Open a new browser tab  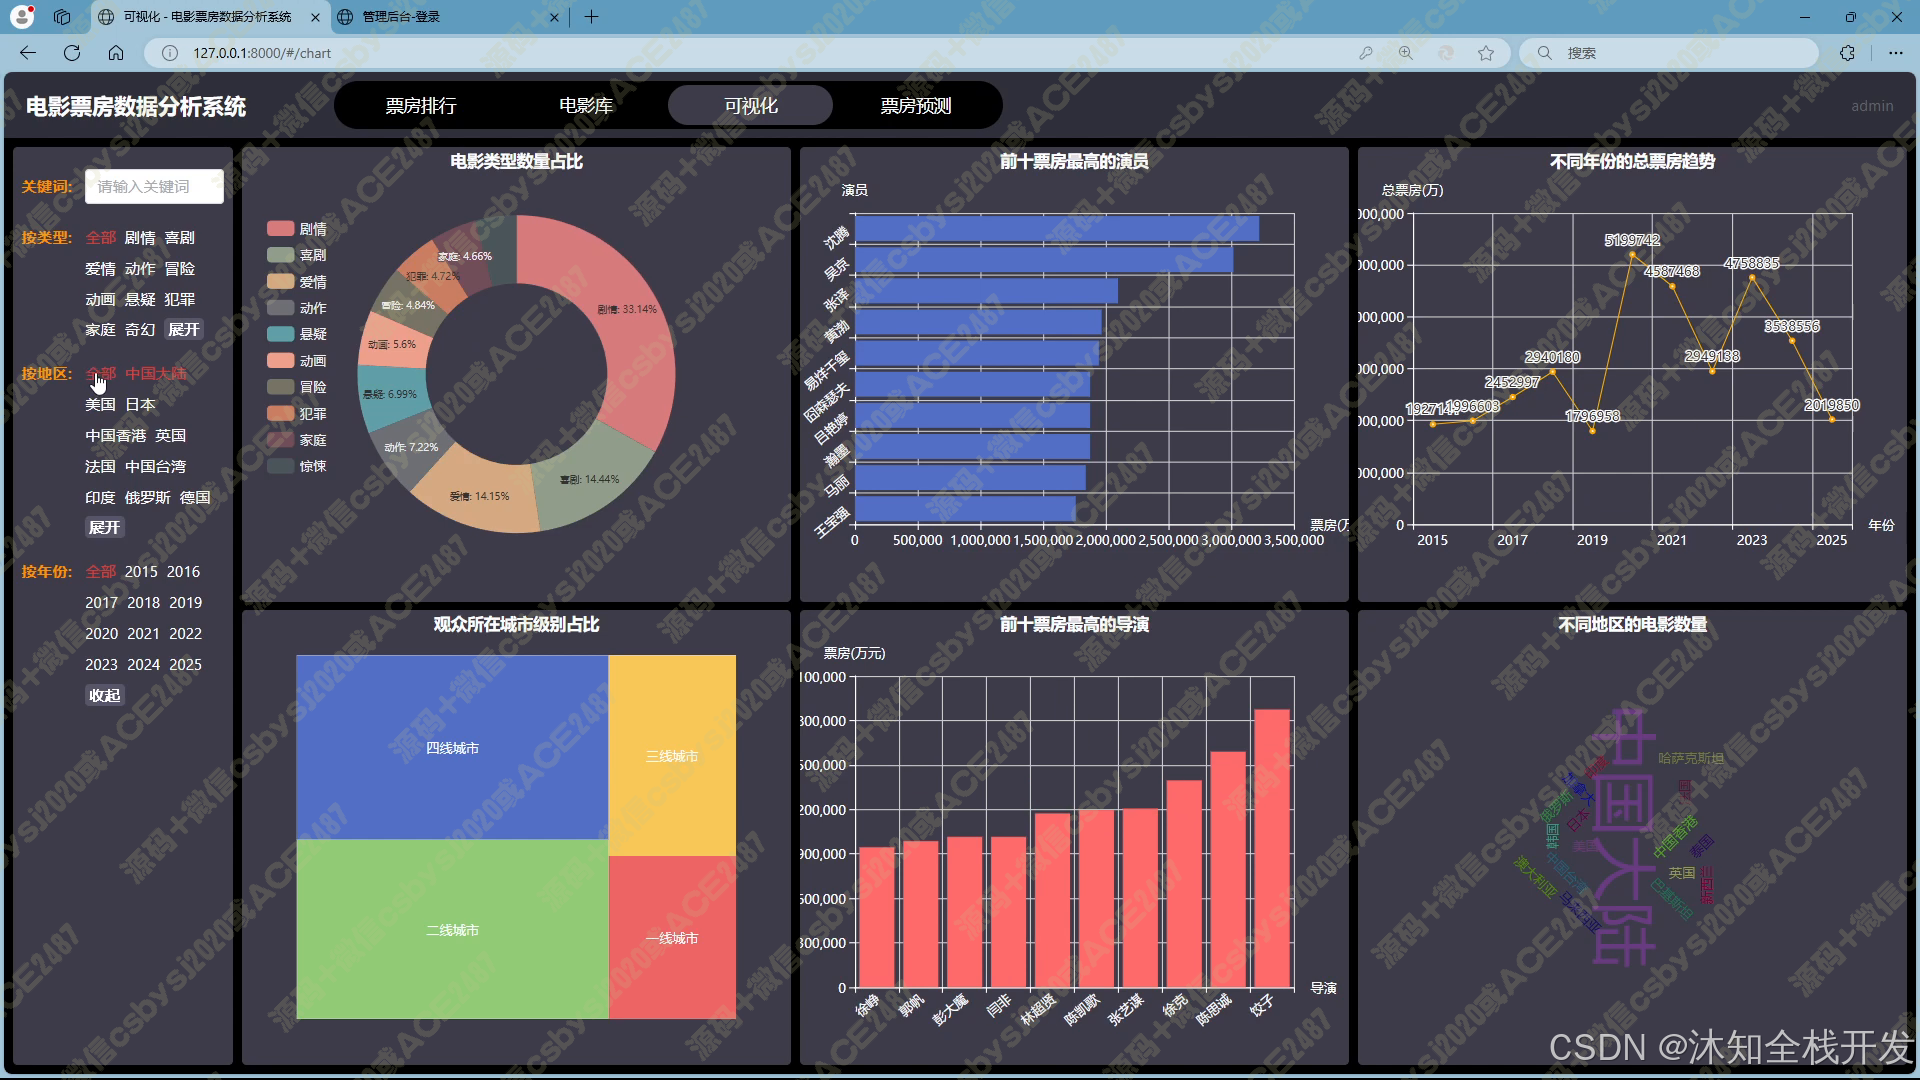pos(591,17)
